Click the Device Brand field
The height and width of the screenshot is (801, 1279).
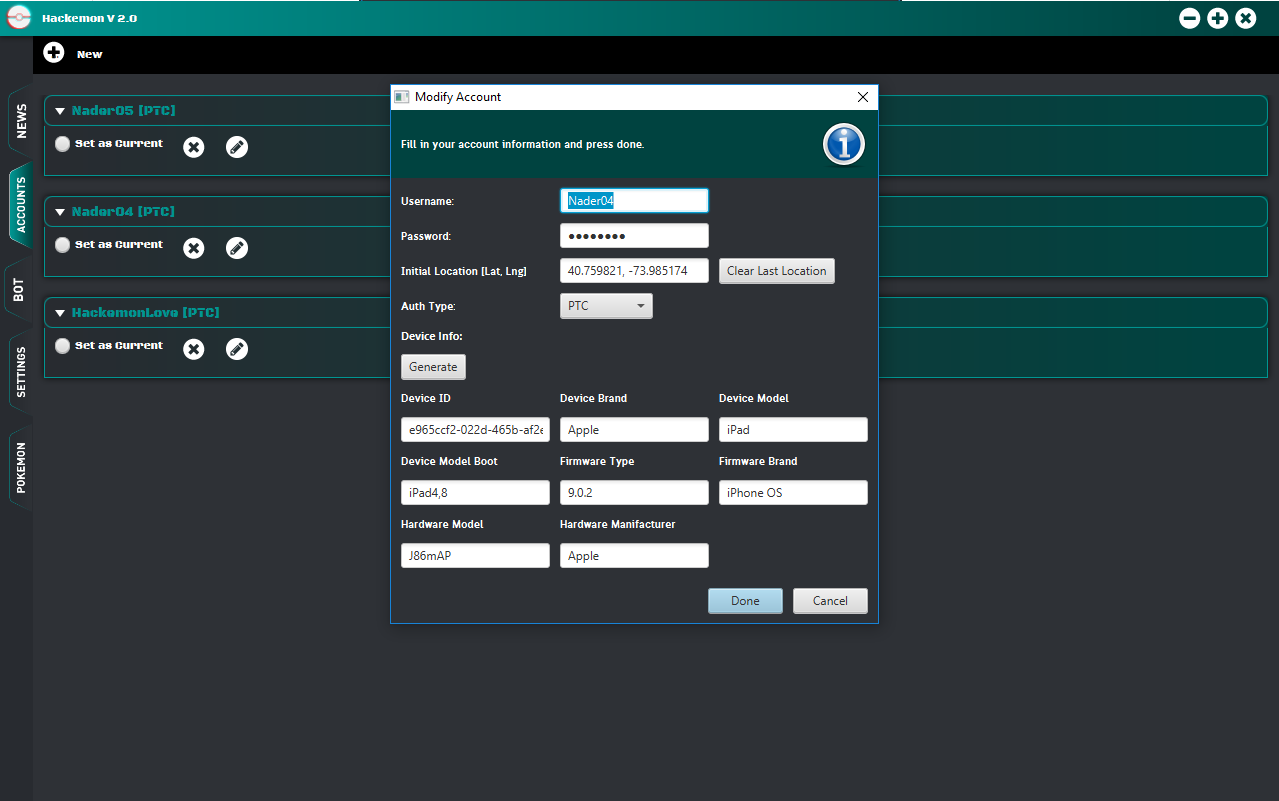634,430
